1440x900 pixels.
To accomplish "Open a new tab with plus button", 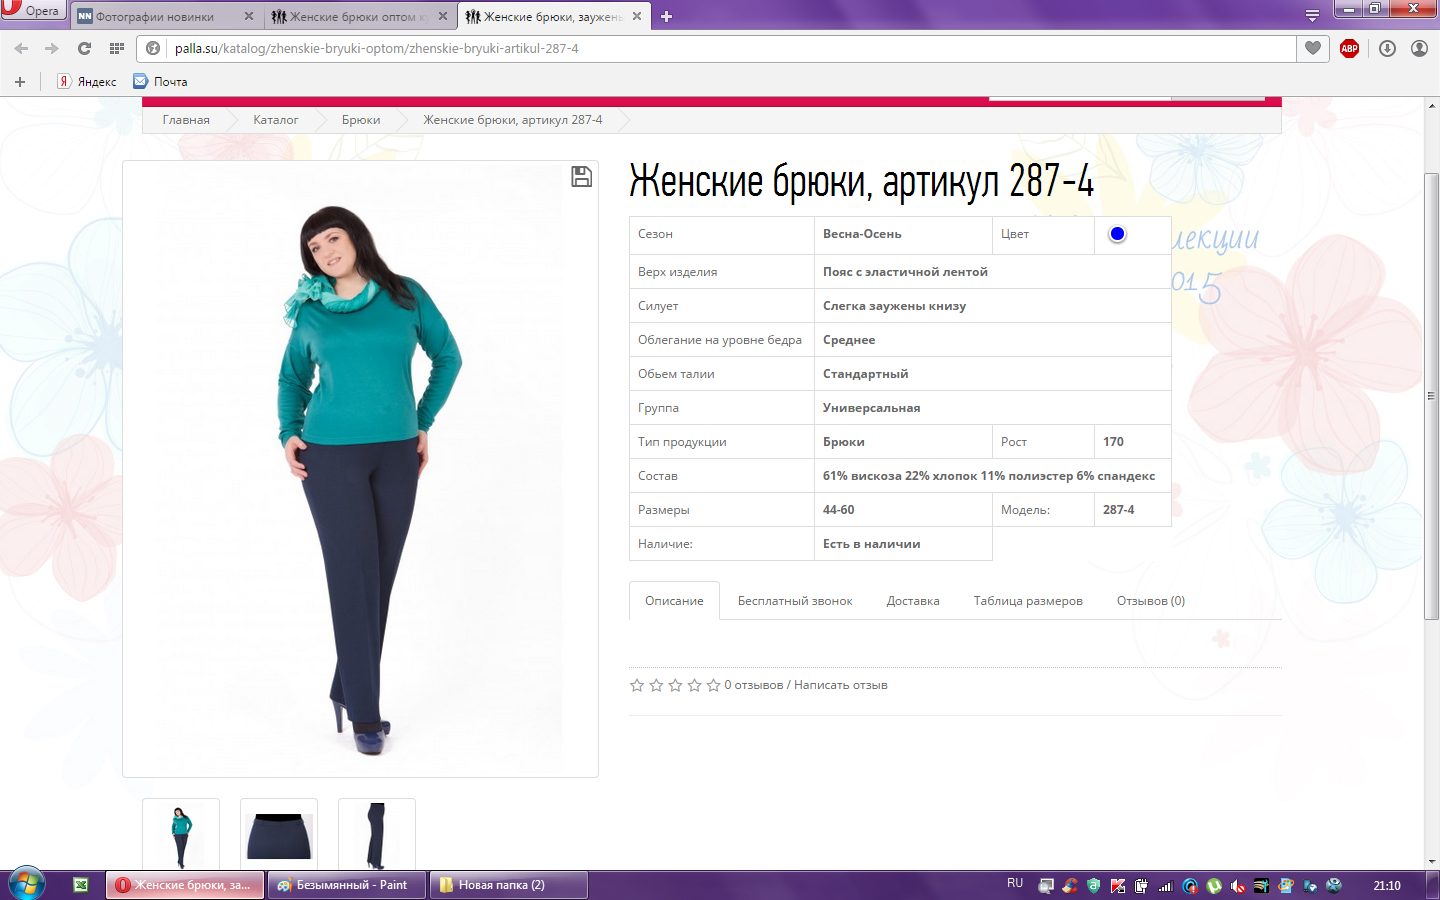I will 667,16.
